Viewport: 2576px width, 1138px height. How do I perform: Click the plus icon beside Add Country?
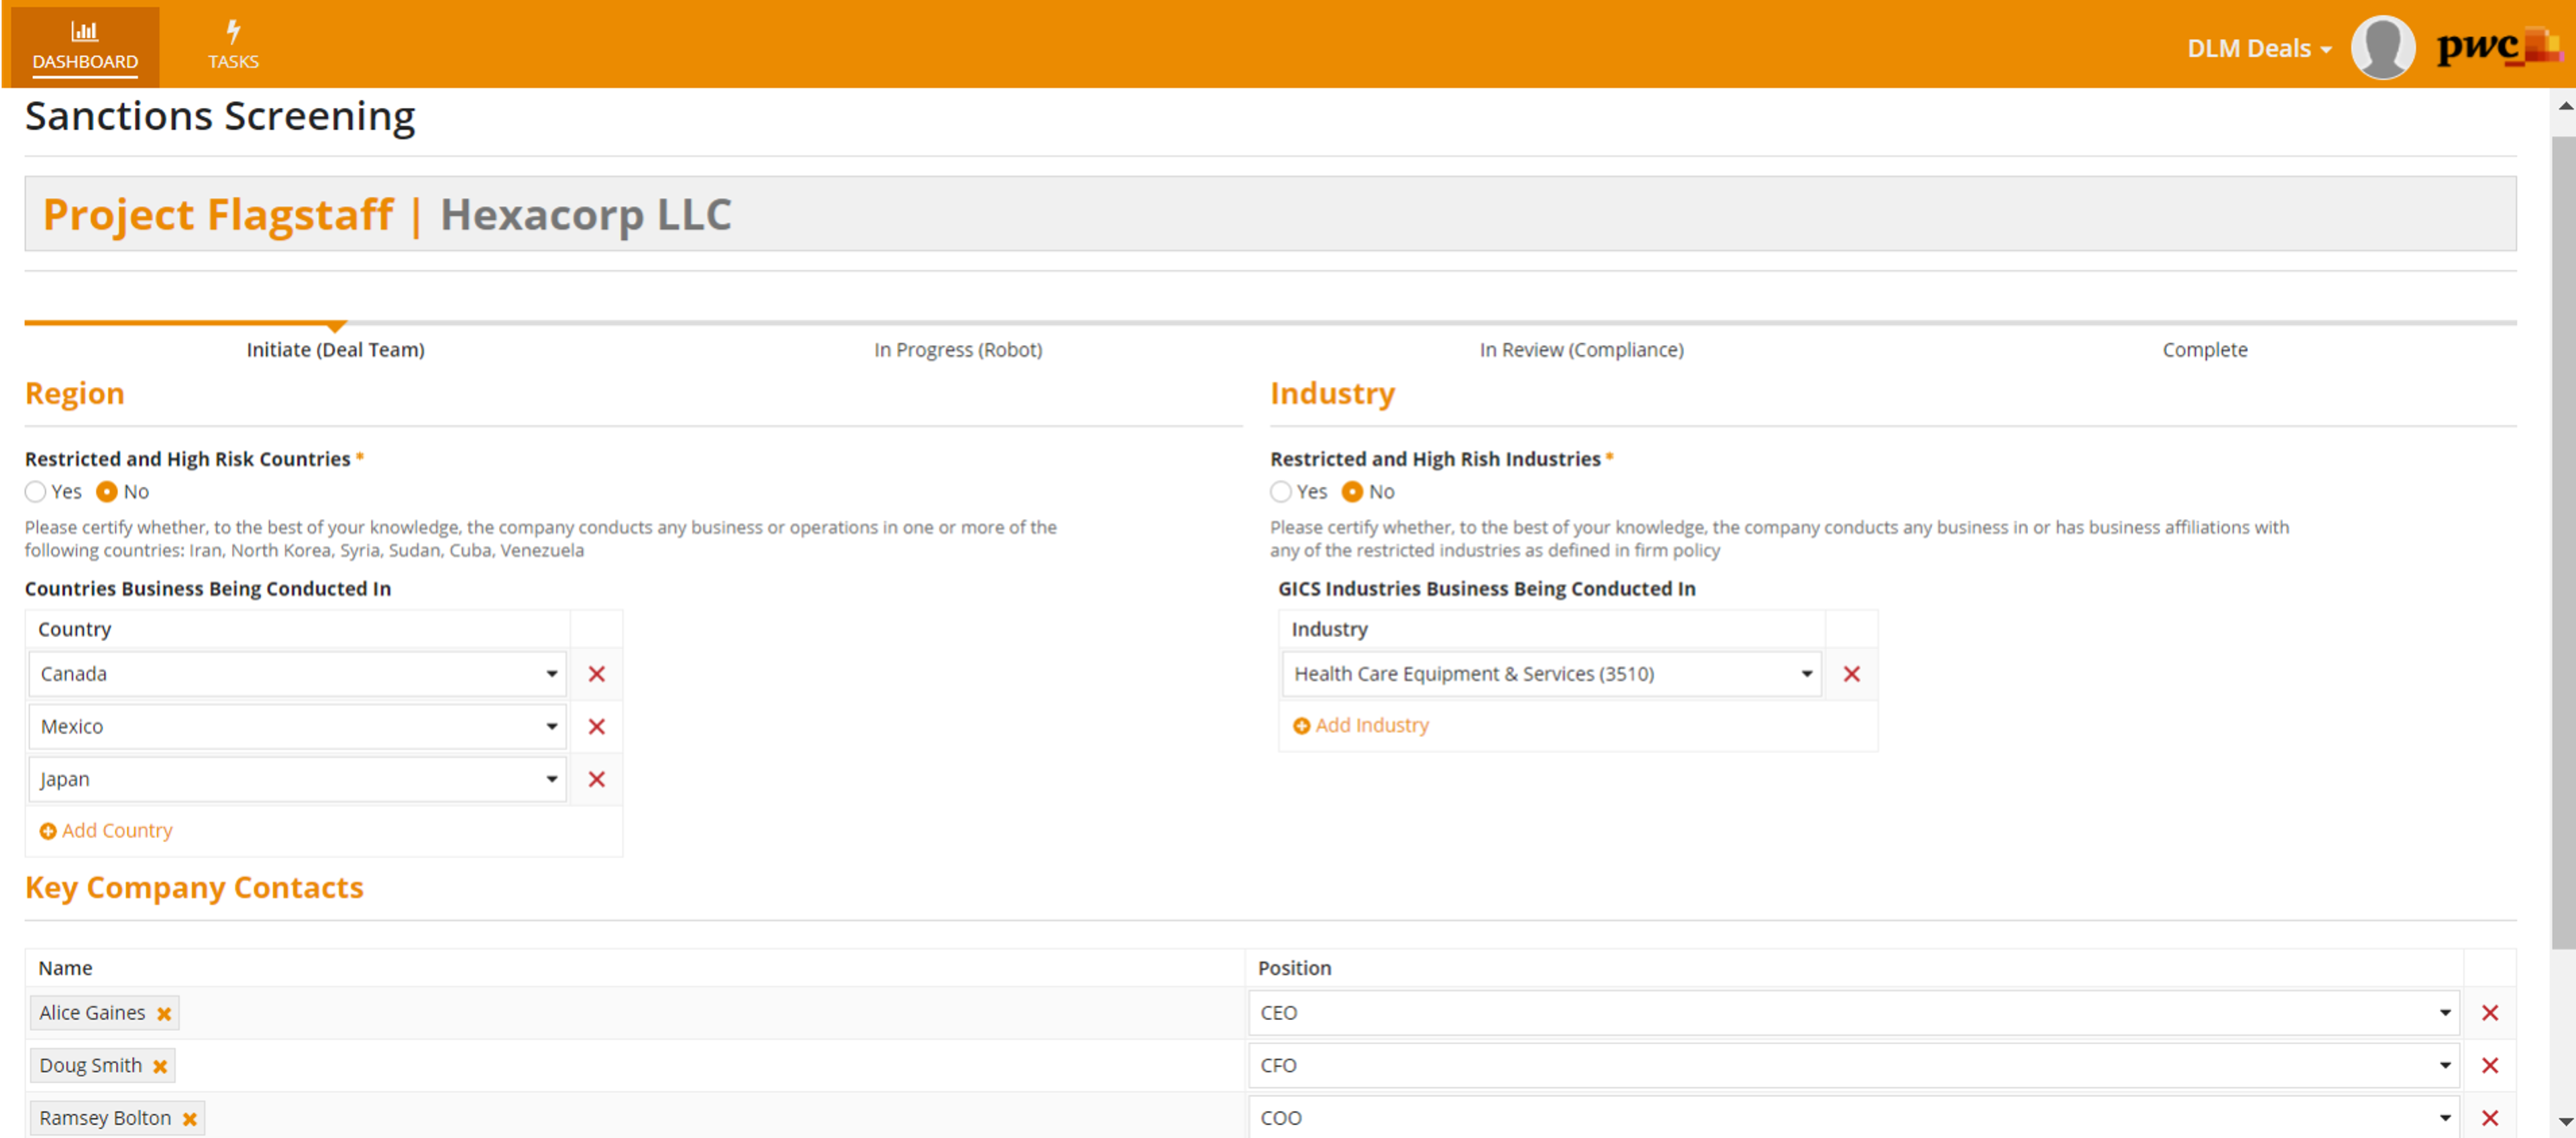[48, 831]
